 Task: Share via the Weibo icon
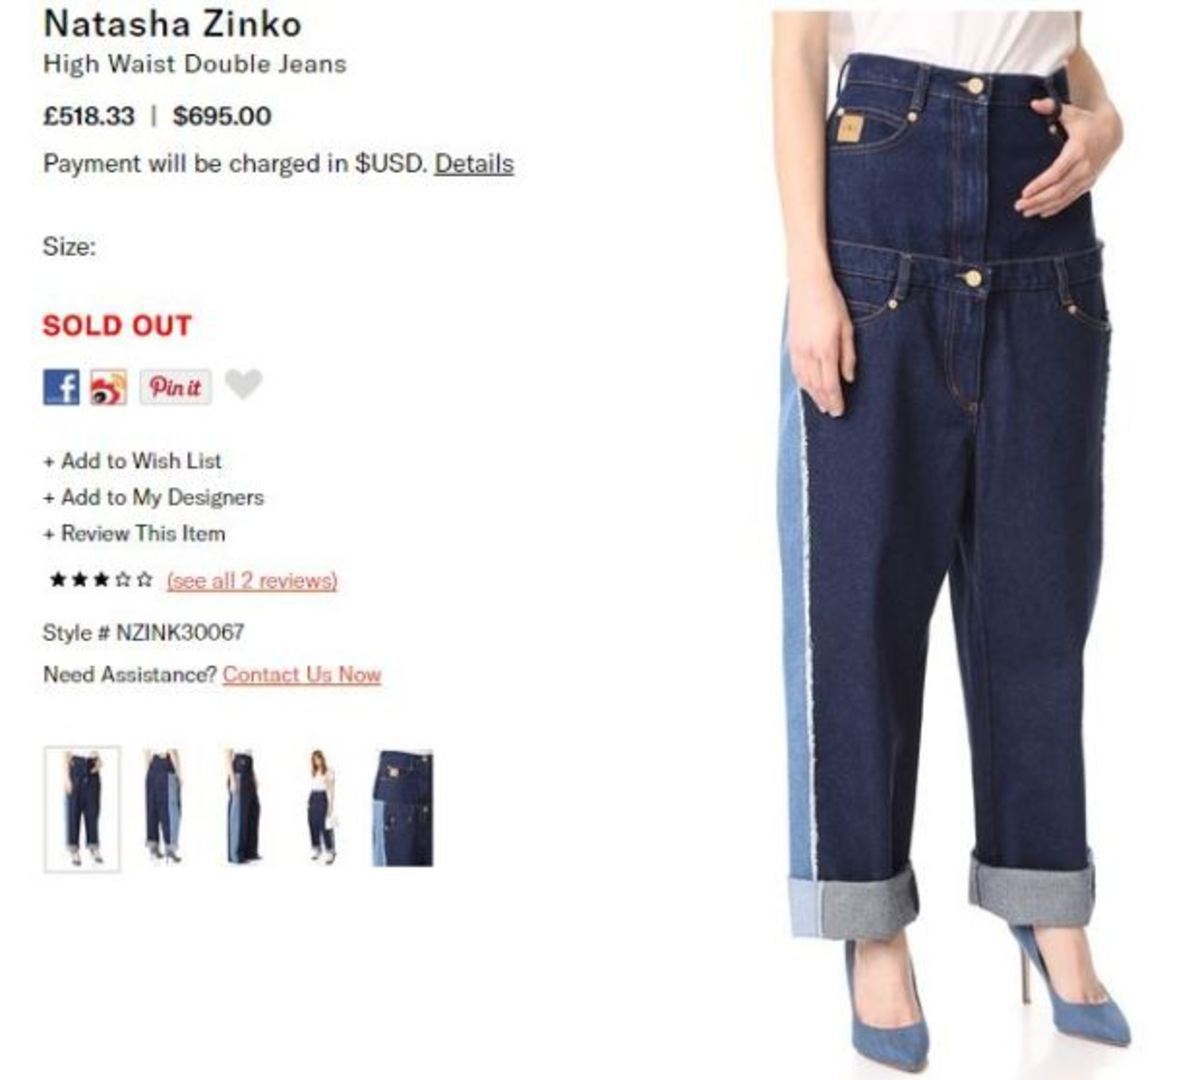click(x=108, y=387)
